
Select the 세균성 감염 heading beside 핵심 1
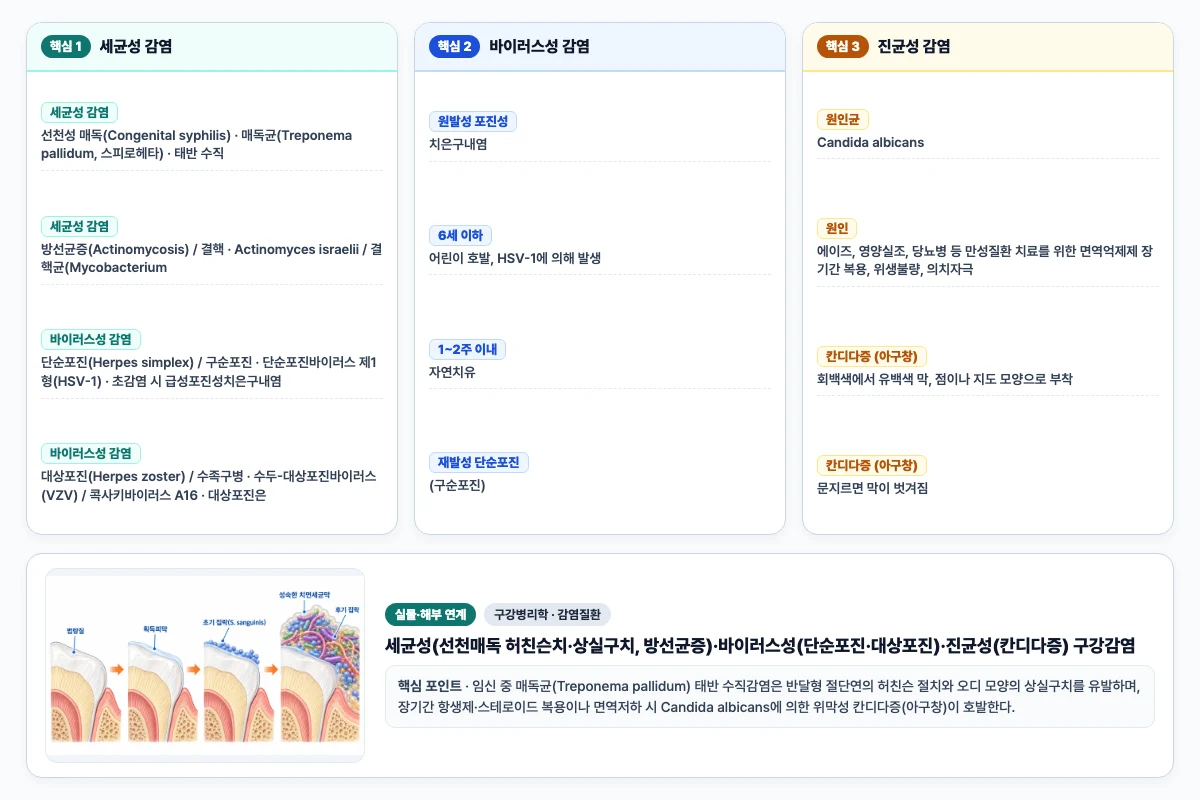click(x=136, y=46)
